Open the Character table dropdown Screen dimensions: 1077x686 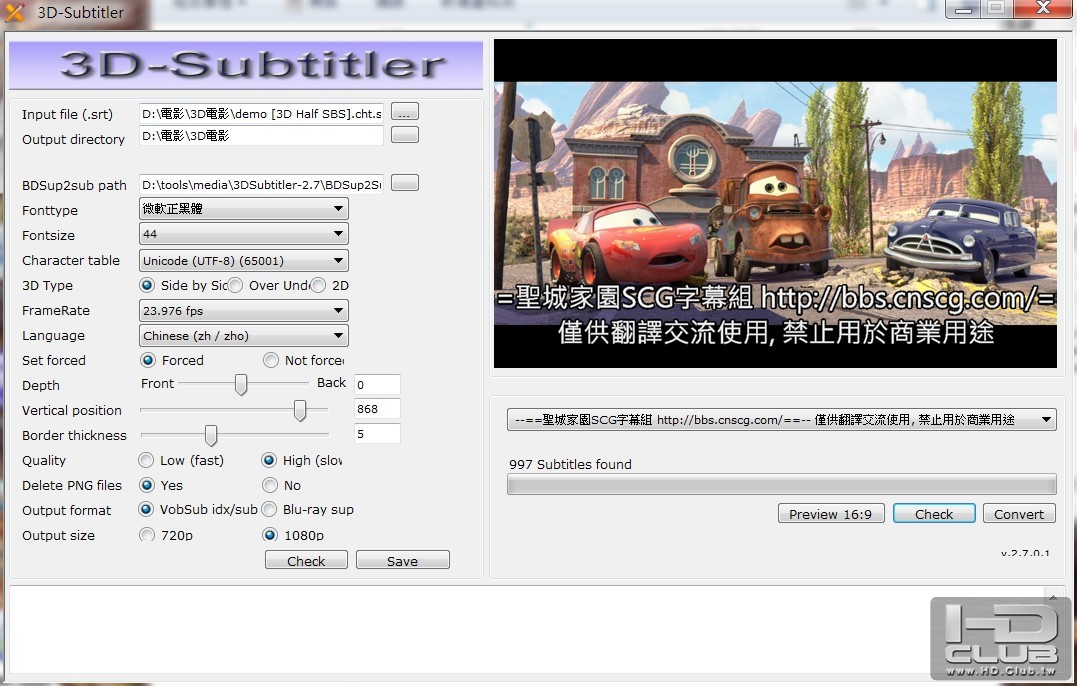[243, 260]
